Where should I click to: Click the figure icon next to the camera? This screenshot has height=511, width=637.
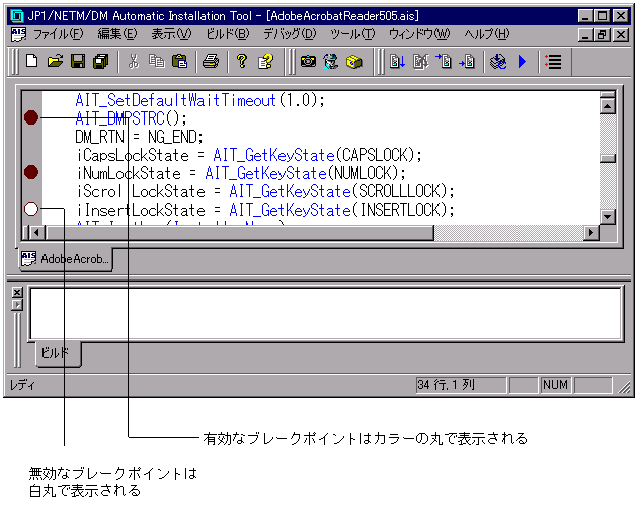click(x=331, y=61)
